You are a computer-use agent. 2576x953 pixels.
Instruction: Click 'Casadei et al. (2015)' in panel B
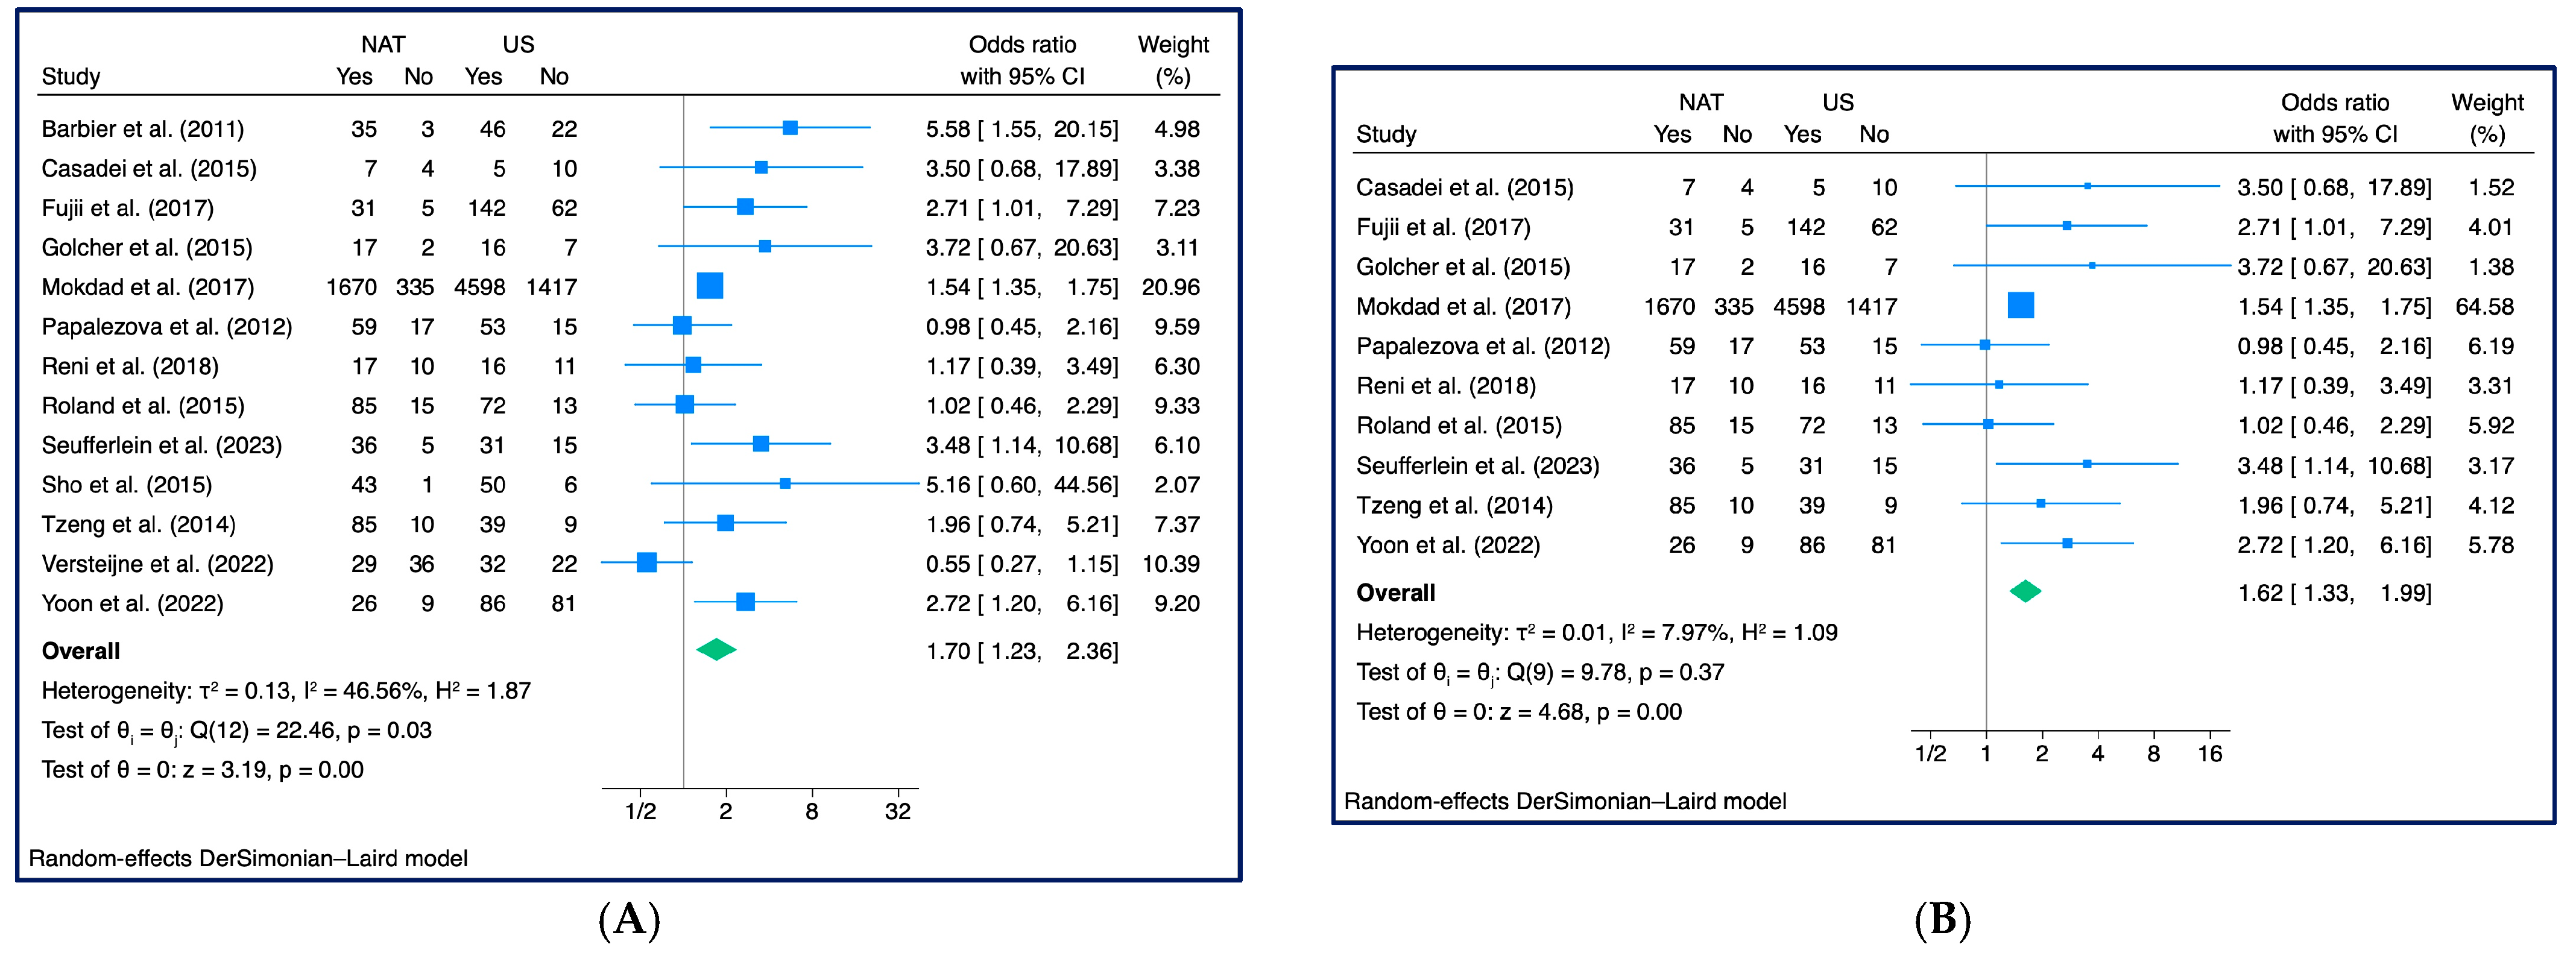(x=1464, y=187)
